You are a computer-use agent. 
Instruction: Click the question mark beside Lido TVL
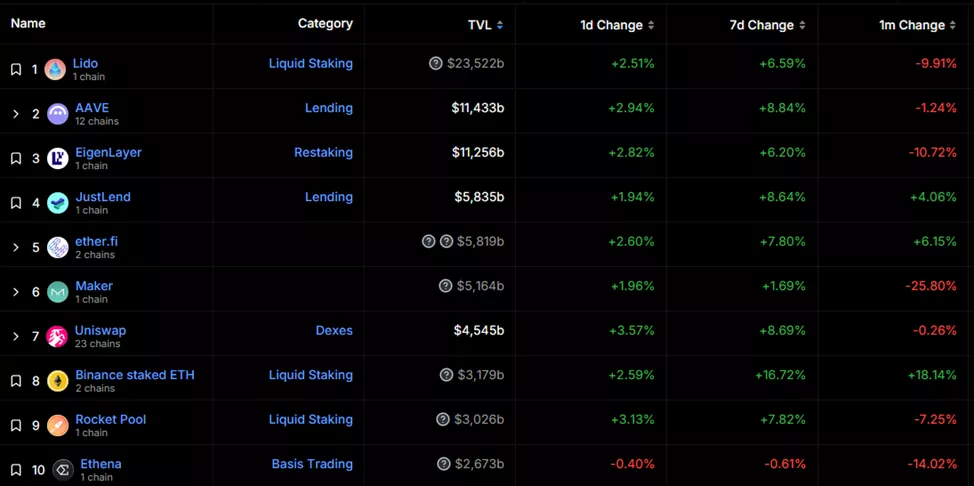pyautogui.click(x=435, y=64)
